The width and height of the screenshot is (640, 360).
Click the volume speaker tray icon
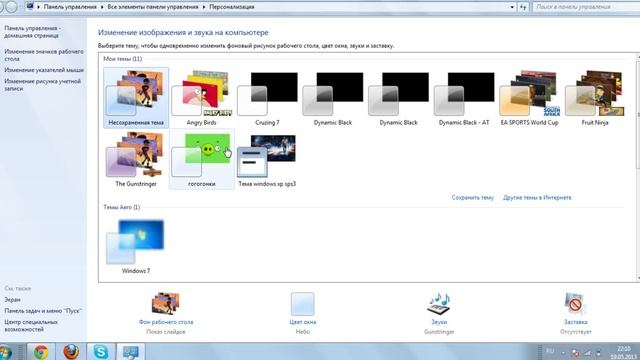click(x=598, y=353)
